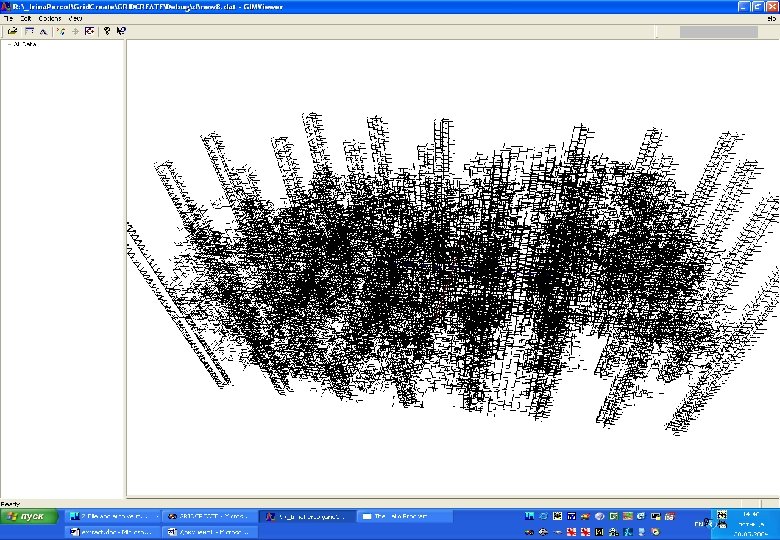This screenshot has width=780, height=540.
Task: Activate the GIMViewer taskbar button
Action: [x=307, y=516]
